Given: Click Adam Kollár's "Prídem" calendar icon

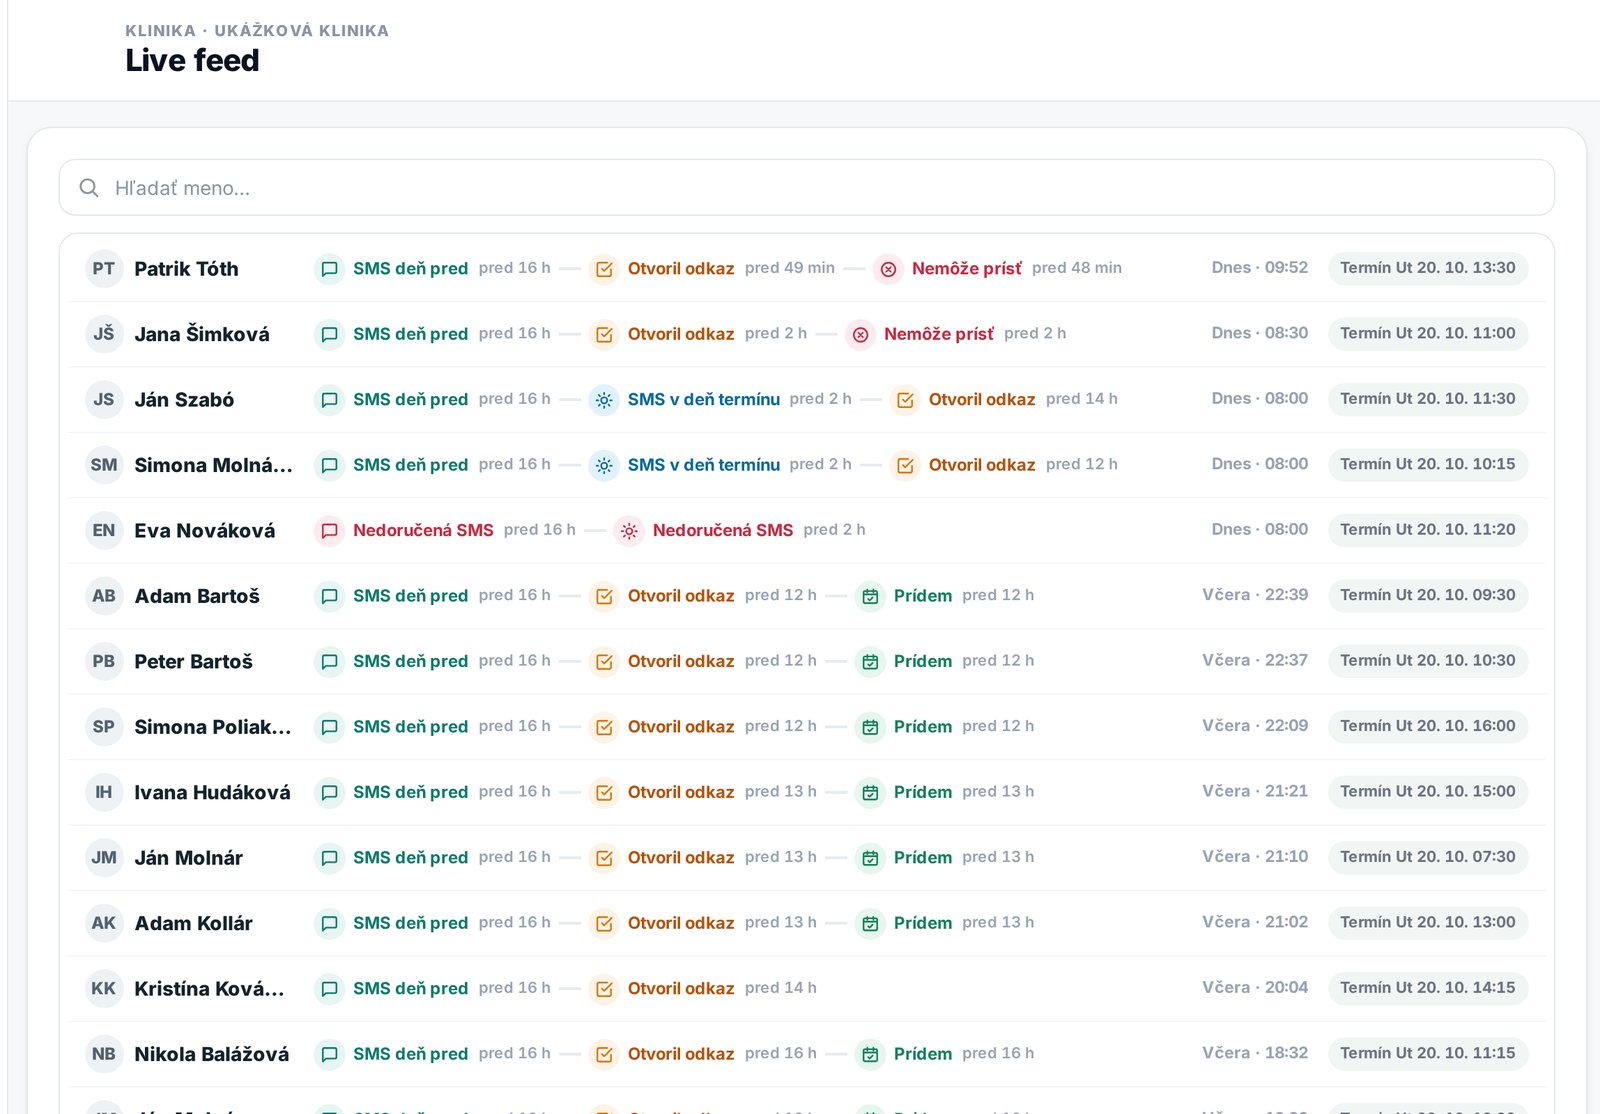Looking at the screenshot, I should 870,924.
